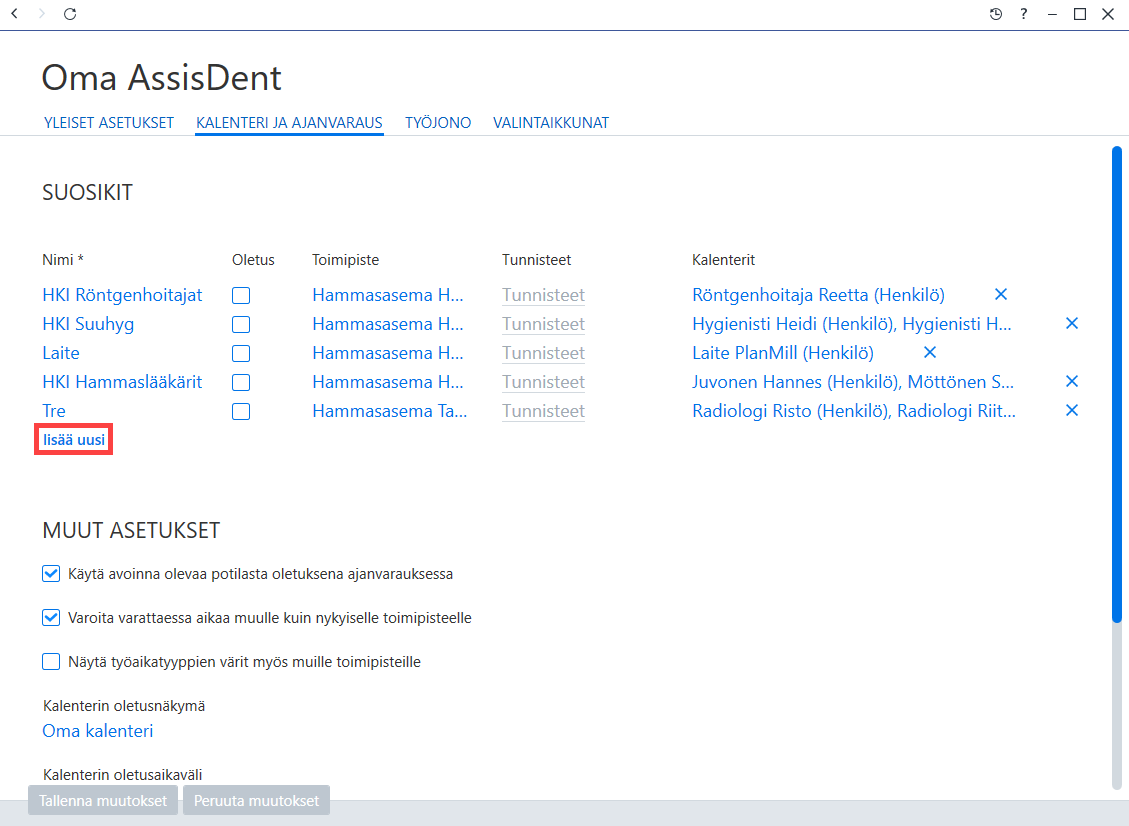
Task: Click the Tunnisteet field for HKI Suuhyg
Action: (x=544, y=324)
